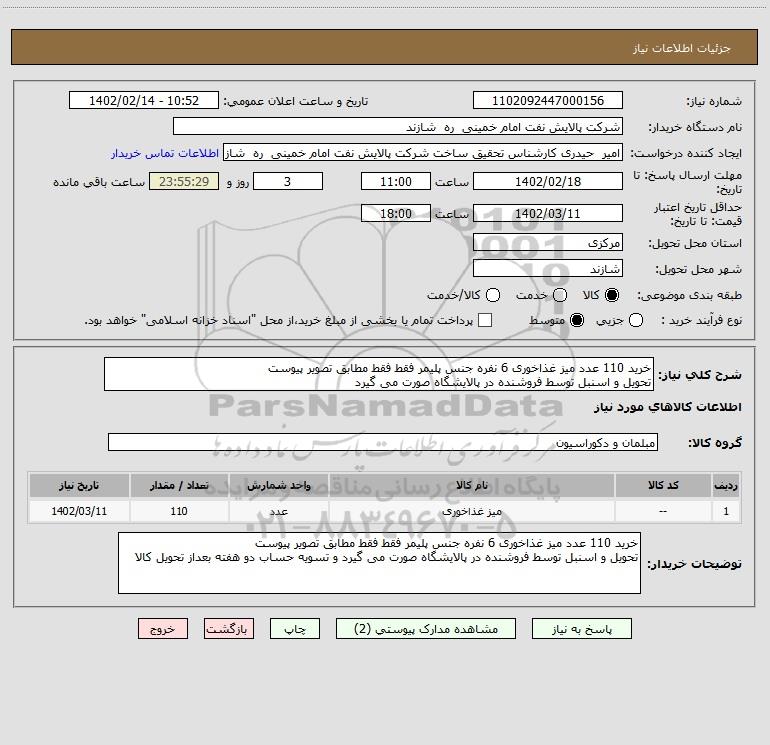
Task: Click the کد کالا column header
Action: (663, 485)
